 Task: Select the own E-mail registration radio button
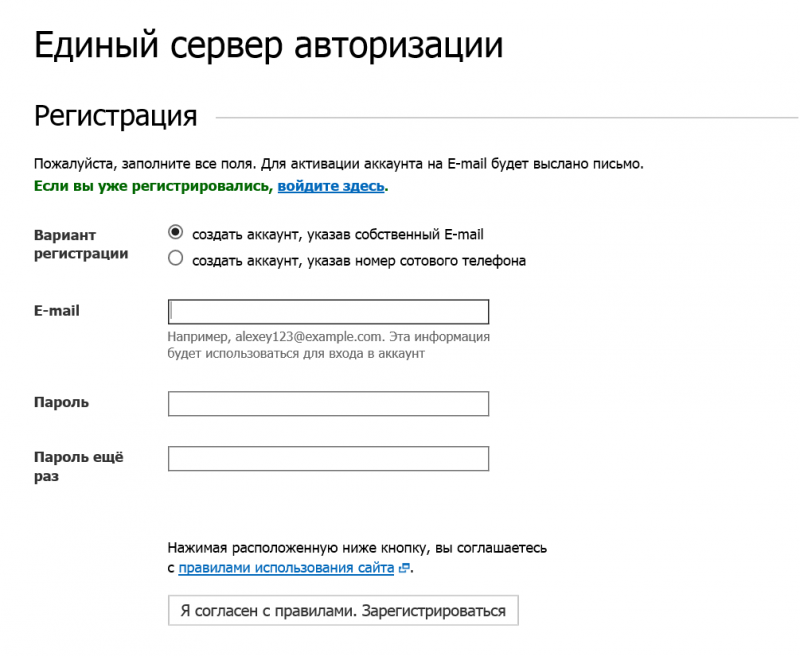coord(176,233)
